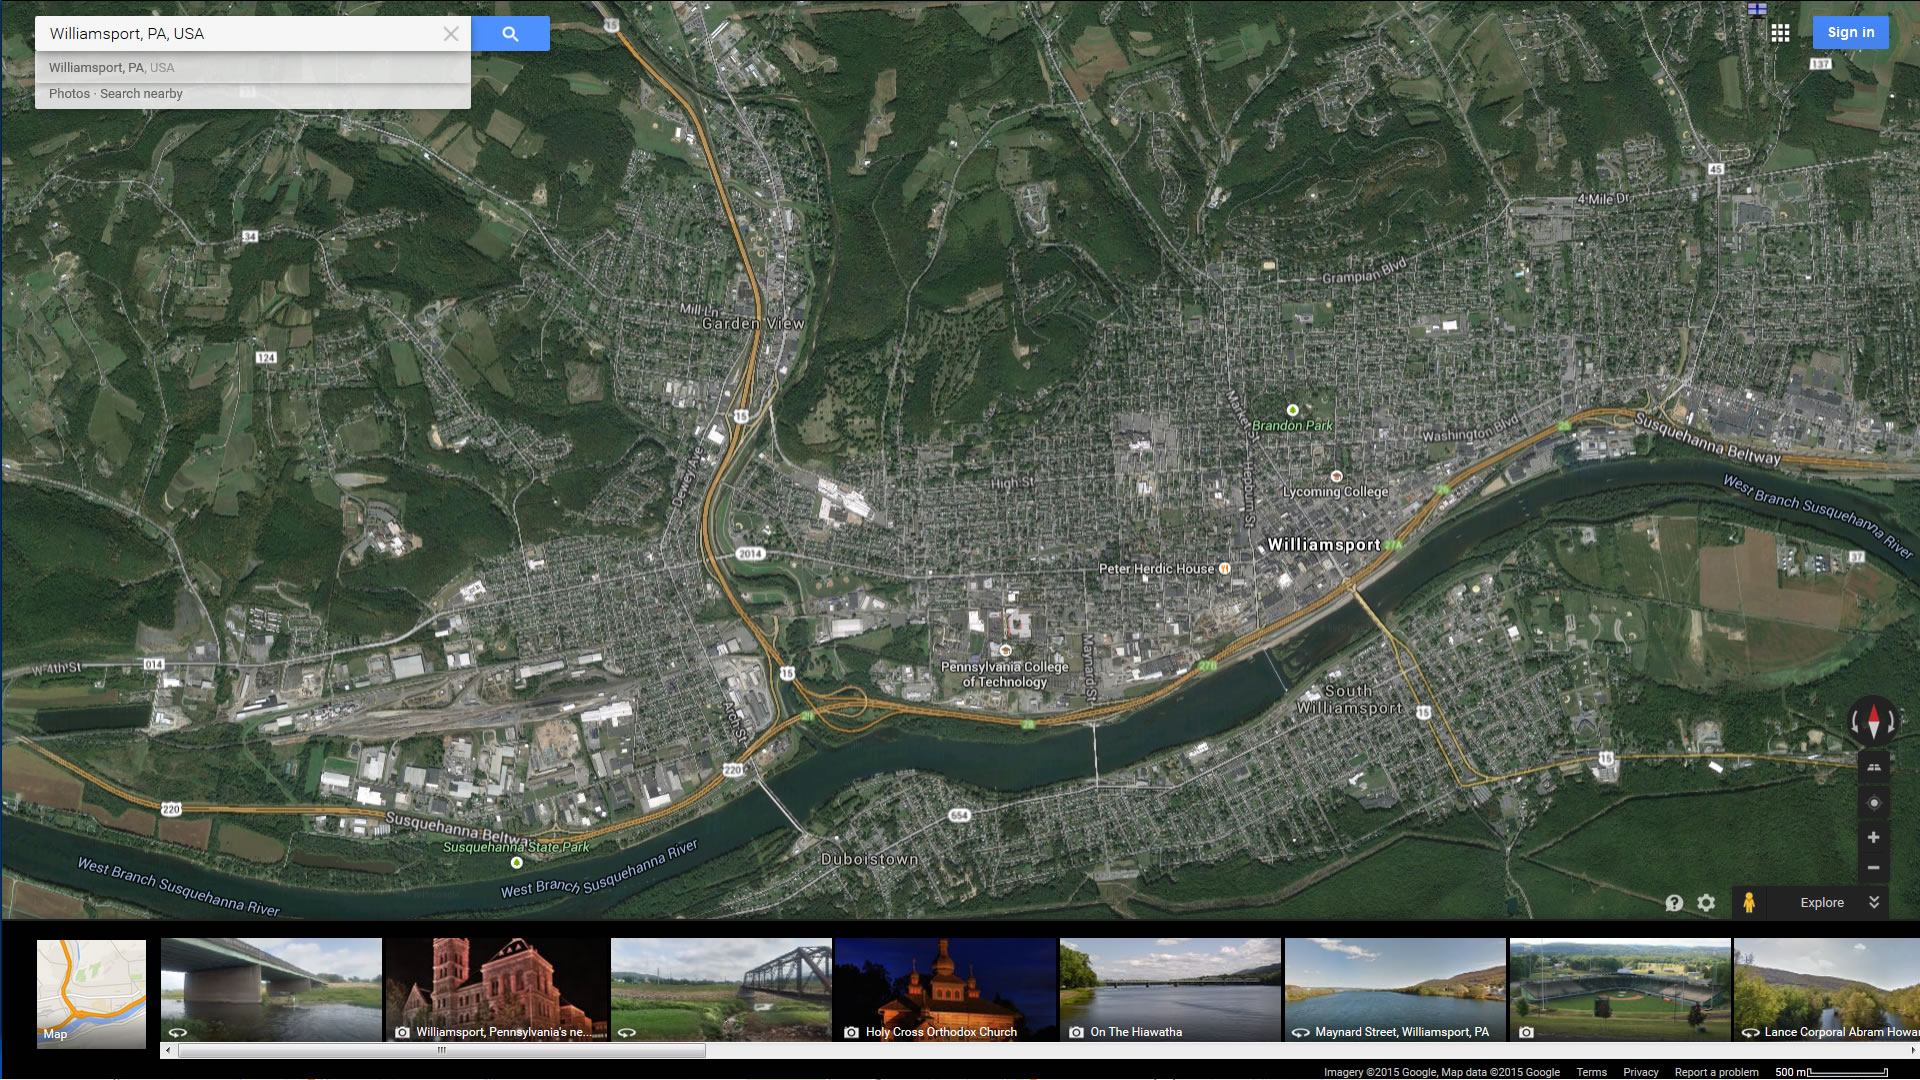The height and width of the screenshot is (1080, 1920).
Task: Open the Google apps grid
Action: pyautogui.click(x=1780, y=33)
